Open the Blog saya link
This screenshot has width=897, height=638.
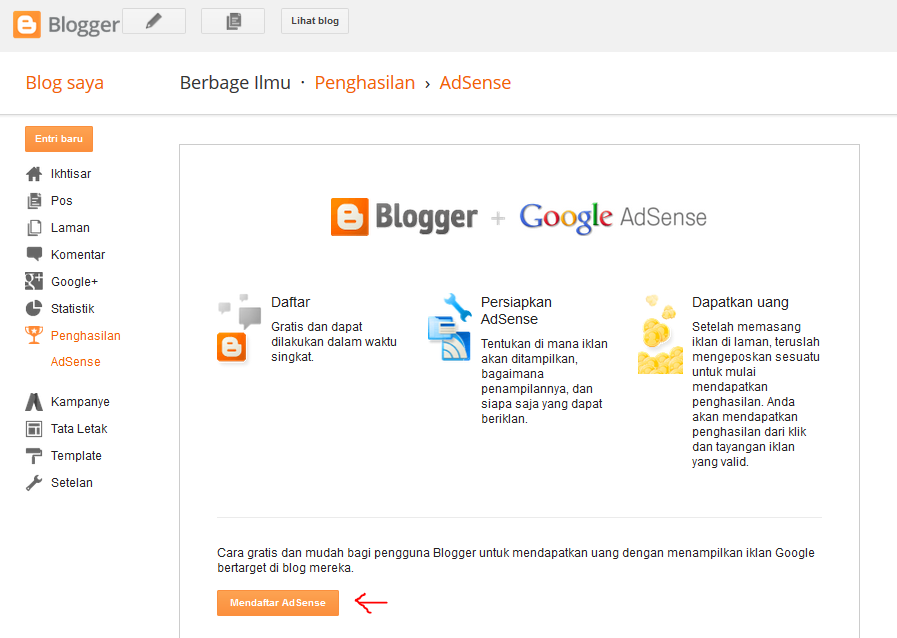pos(65,83)
